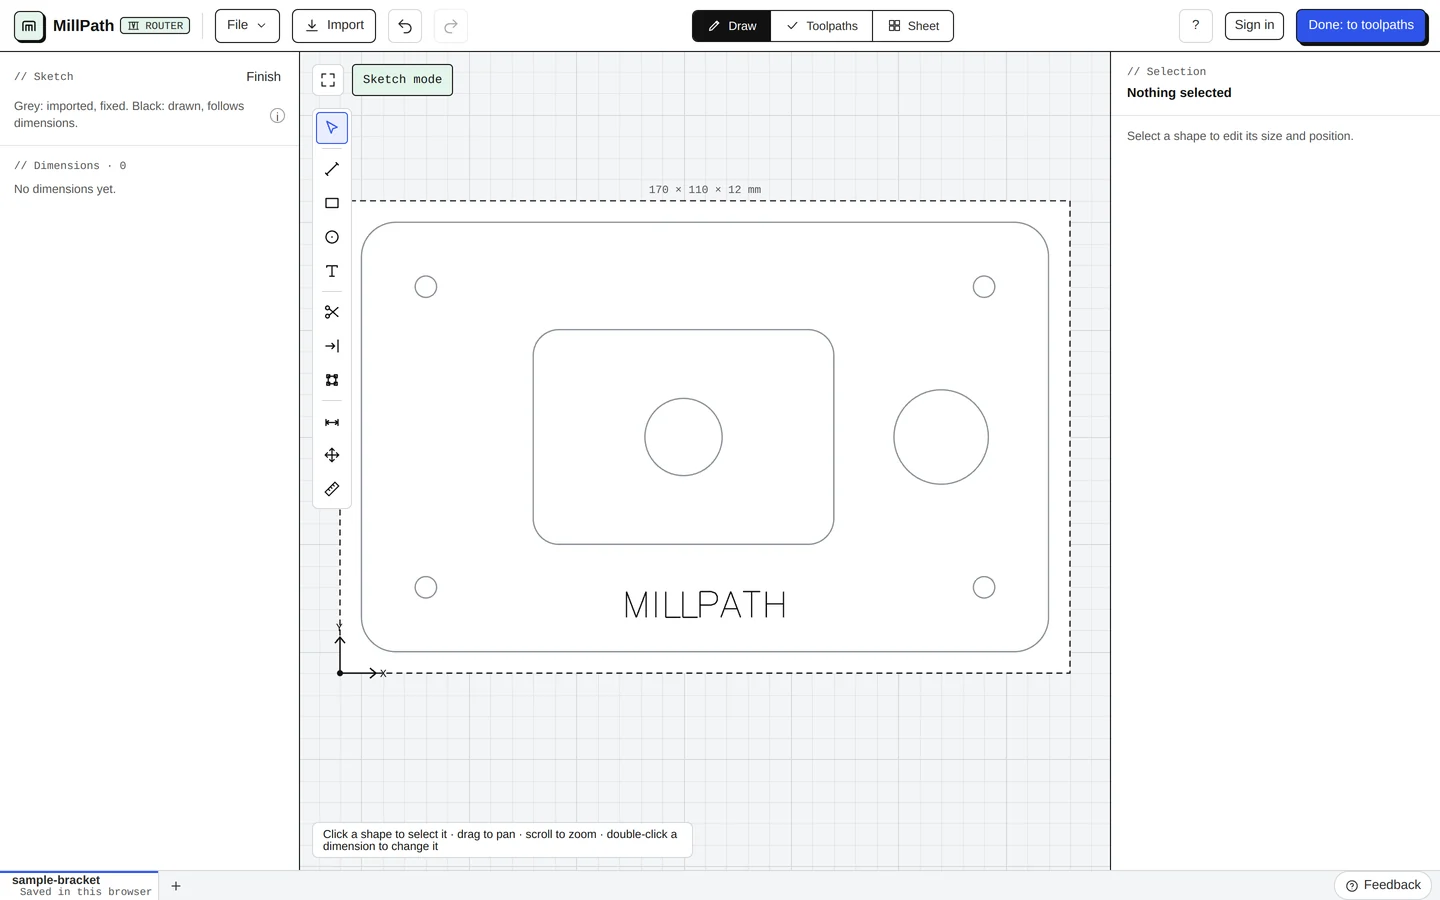Click the 170 × 110 × 12 mm label
The height and width of the screenshot is (900, 1440).
[705, 189]
